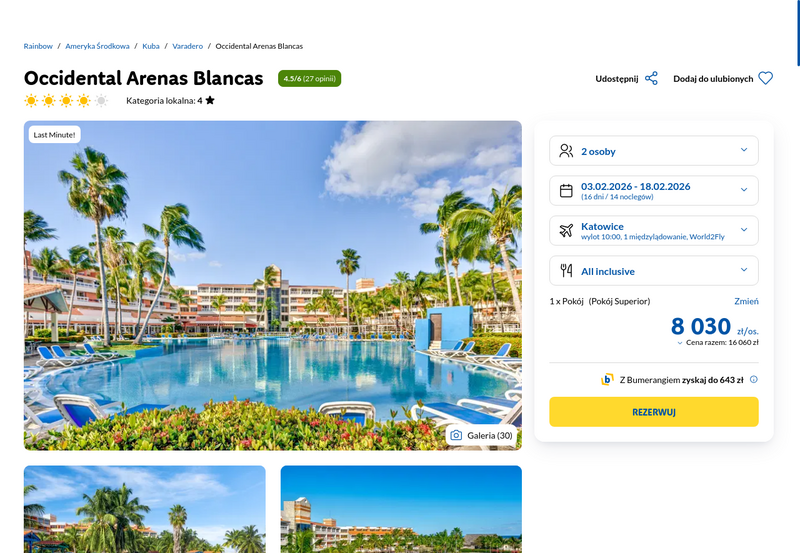Click the info icon beside Bumerang offer
Viewport: 800px width, 553px height.
pyautogui.click(x=754, y=380)
